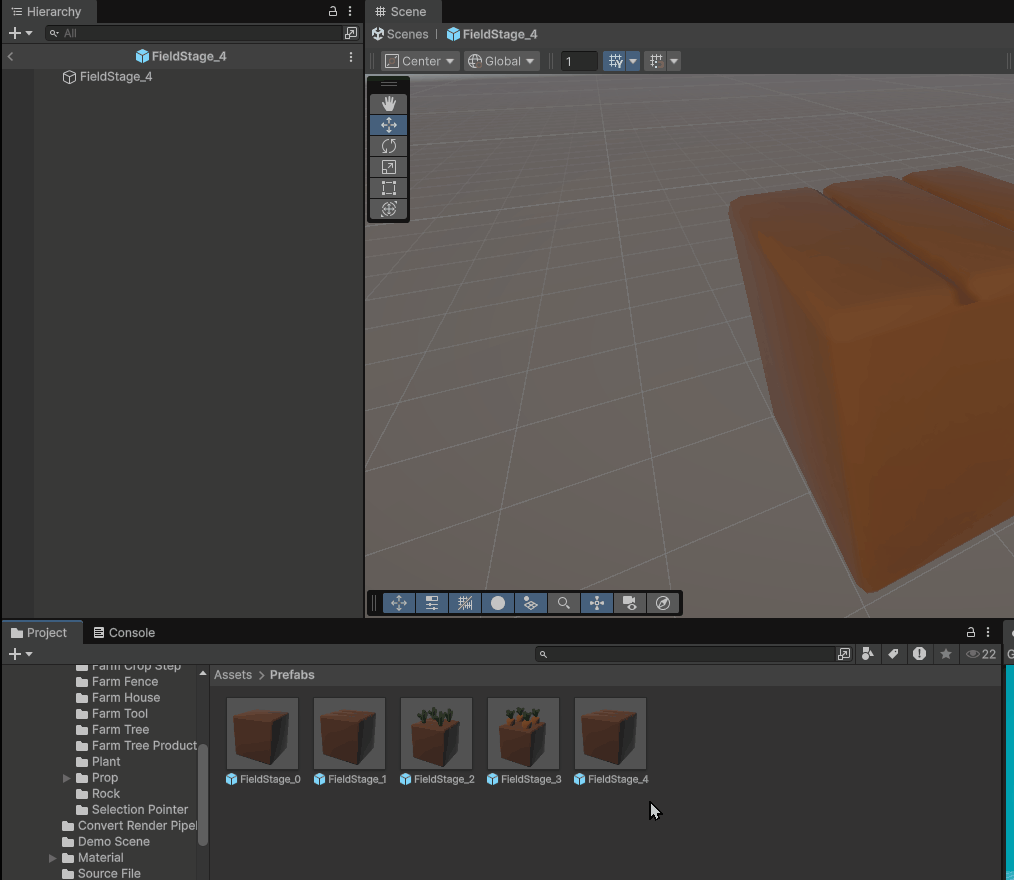Toggle the Hierarchy panel lock
The width and height of the screenshot is (1014, 880).
(x=333, y=12)
